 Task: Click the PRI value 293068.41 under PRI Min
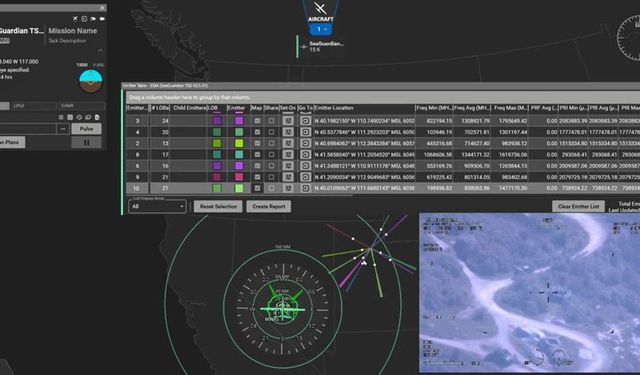pyautogui.click(x=573, y=155)
